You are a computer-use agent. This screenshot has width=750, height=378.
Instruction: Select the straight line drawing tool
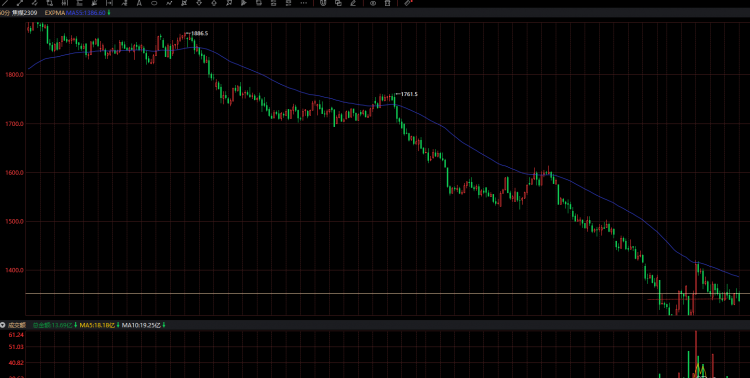(x=6, y=3)
